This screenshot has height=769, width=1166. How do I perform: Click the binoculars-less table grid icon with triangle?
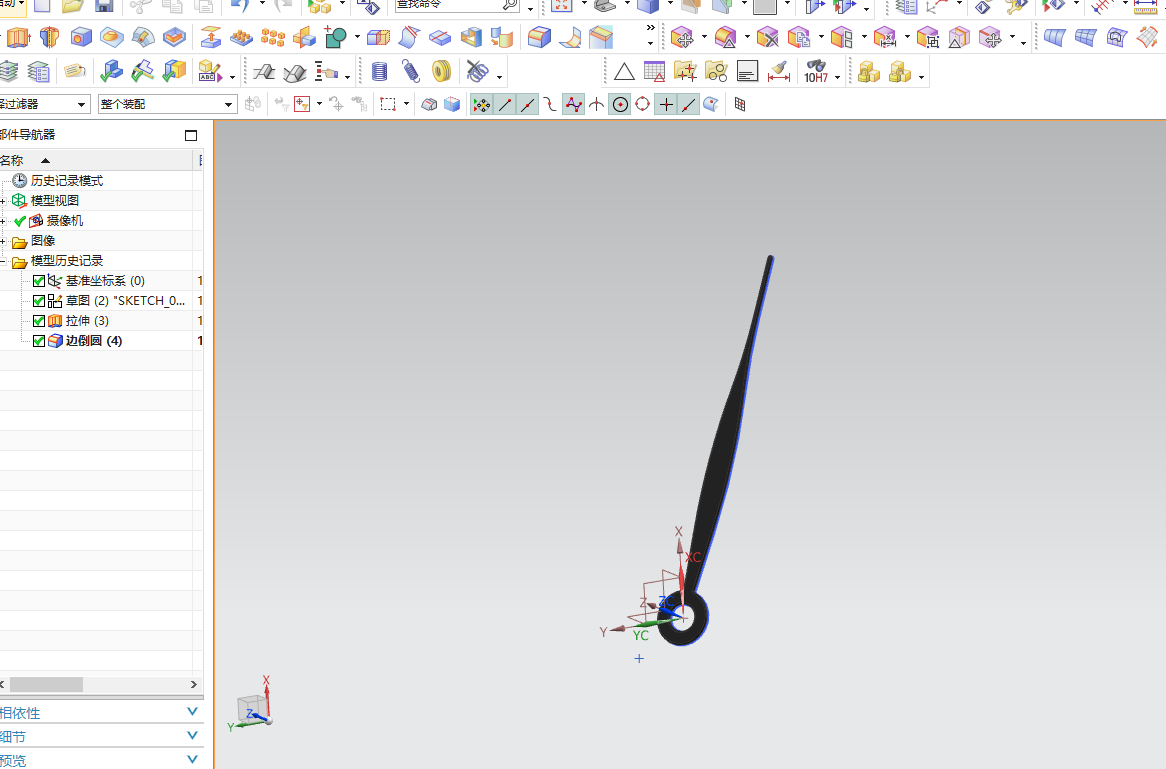(x=654, y=72)
